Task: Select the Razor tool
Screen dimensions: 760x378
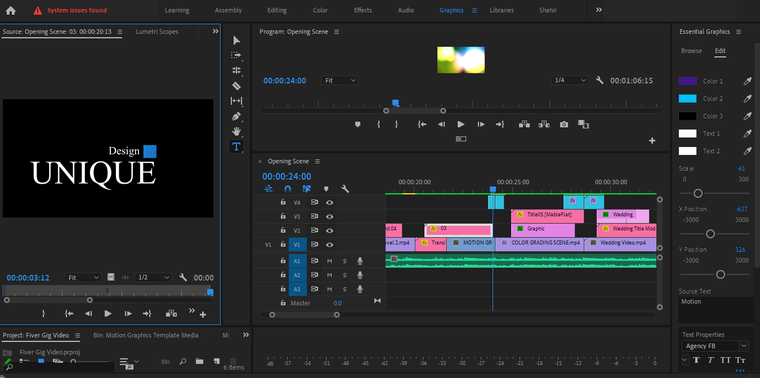Action: [236, 86]
